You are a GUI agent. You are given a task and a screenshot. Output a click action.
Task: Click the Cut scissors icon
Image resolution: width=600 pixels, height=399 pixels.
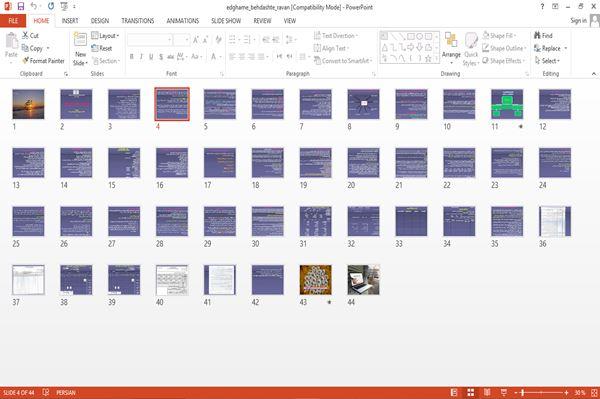tap(25, 35)
